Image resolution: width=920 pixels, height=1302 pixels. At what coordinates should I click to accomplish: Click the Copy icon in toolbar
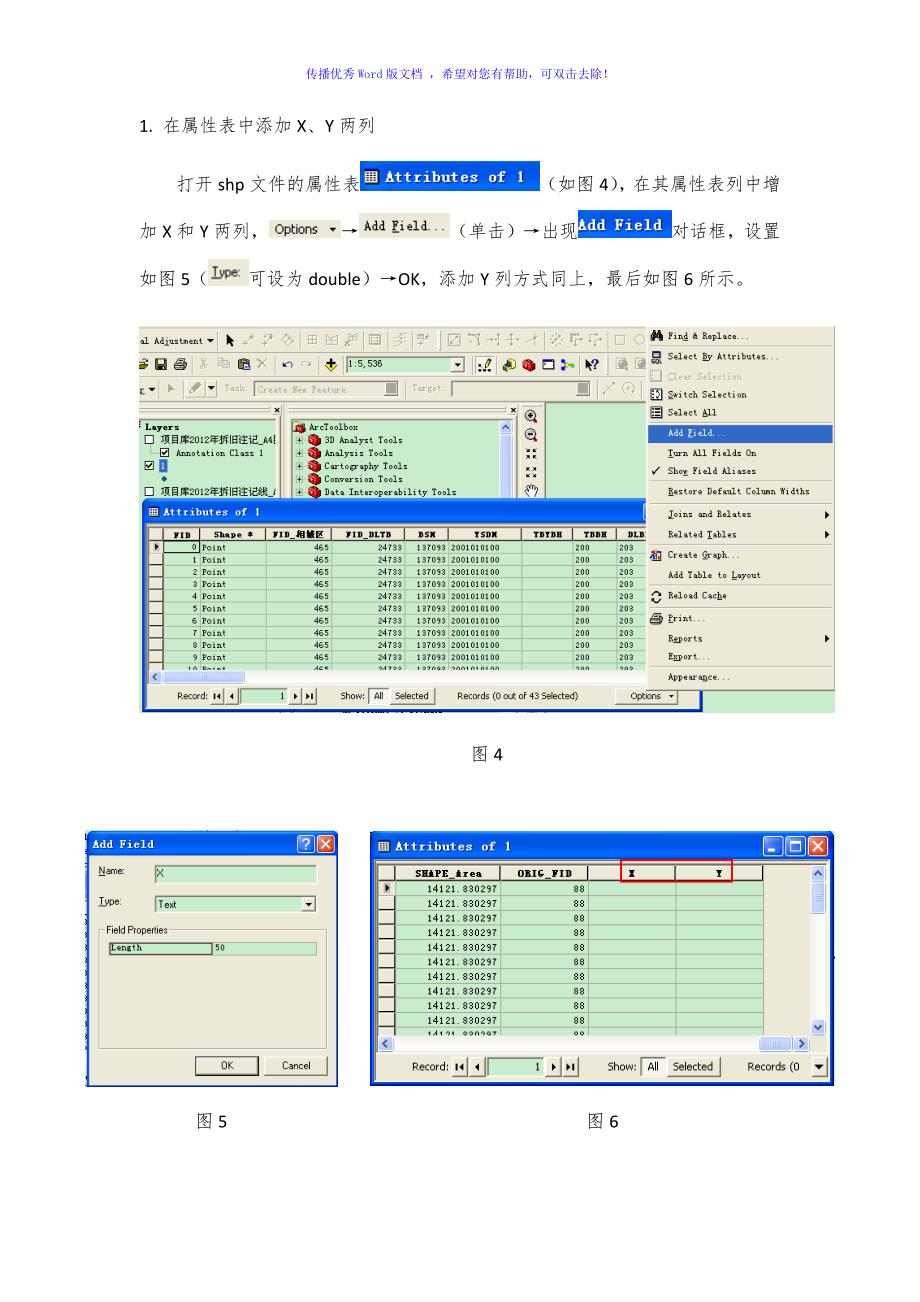tap(223, 364)
